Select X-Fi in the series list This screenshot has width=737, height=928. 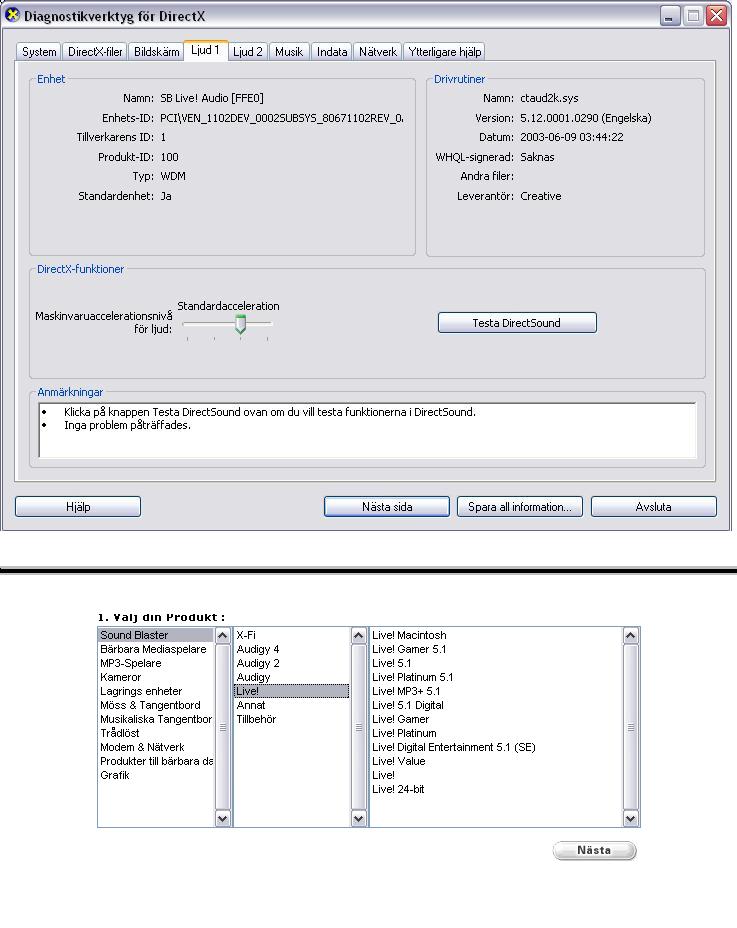[292, 635]
